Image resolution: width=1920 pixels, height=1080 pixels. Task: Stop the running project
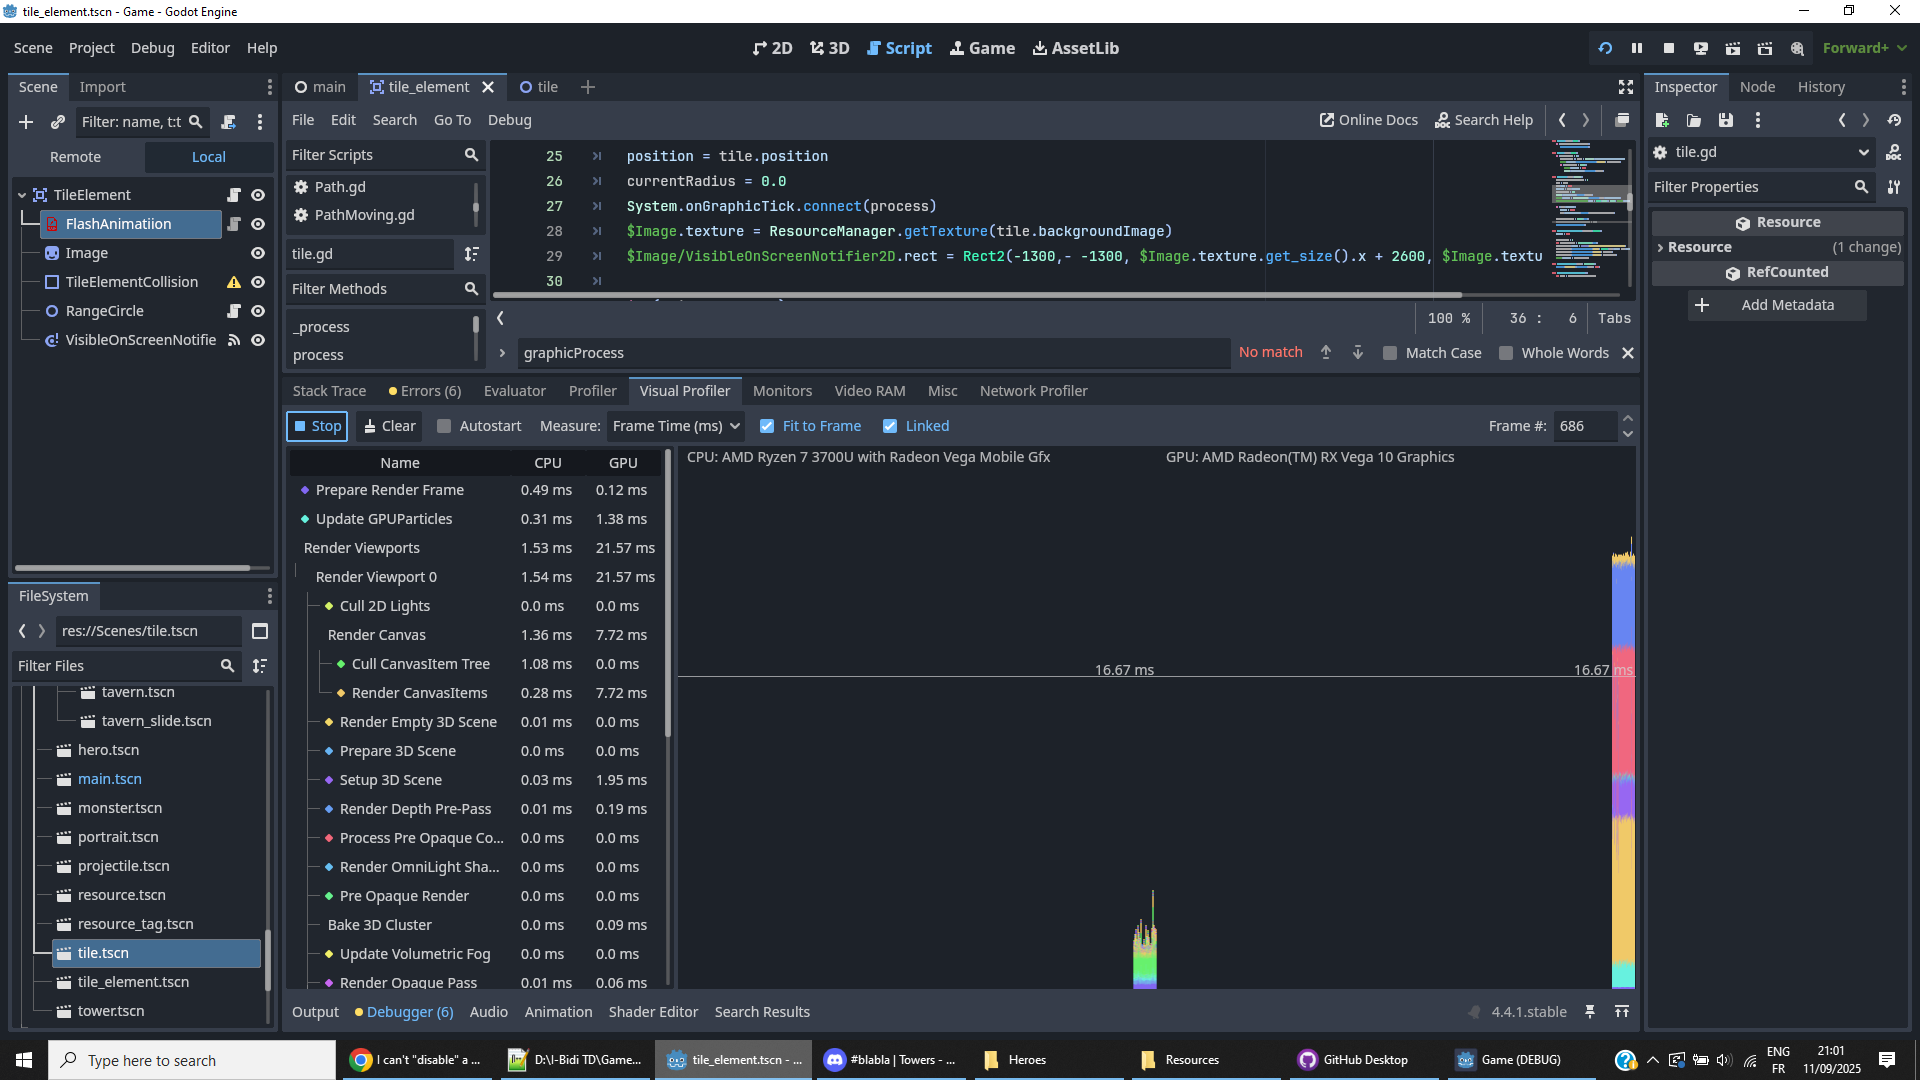pyautogui.click(x=1669, y=48)
